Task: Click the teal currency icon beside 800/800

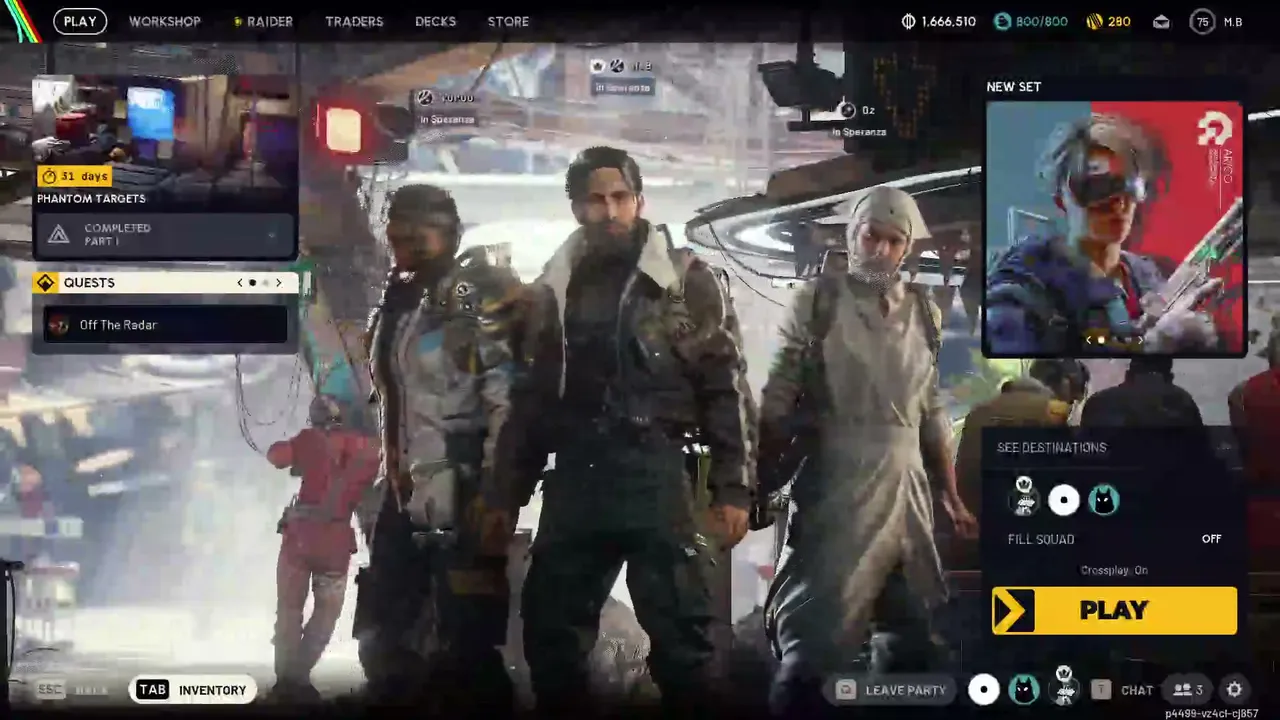Action: click(x=1002, y=21)
